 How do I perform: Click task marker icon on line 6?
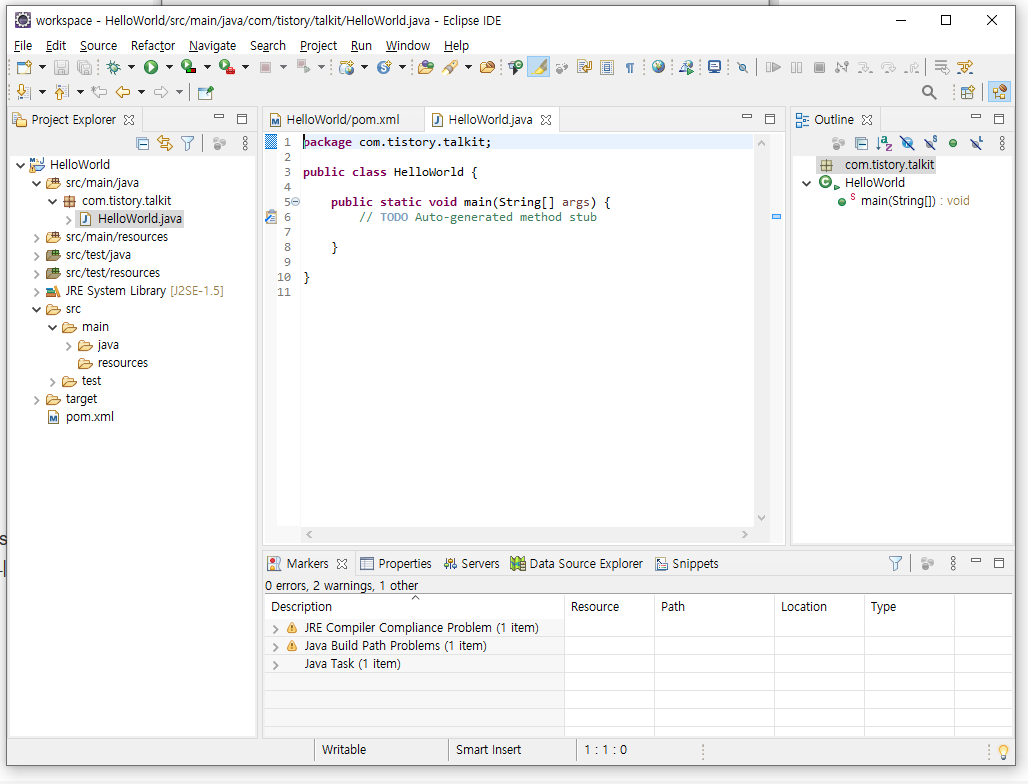click(x=271, y=217)
